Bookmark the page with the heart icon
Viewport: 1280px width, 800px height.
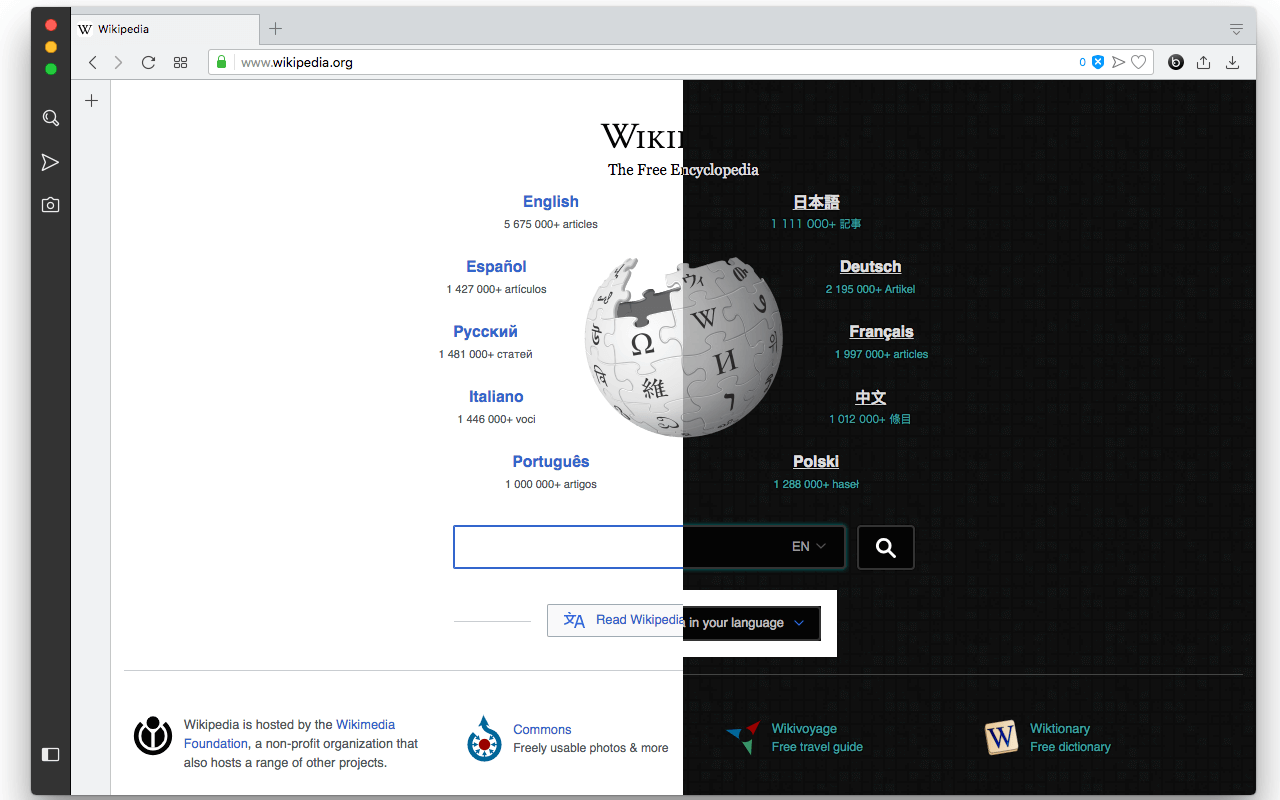1138,62
